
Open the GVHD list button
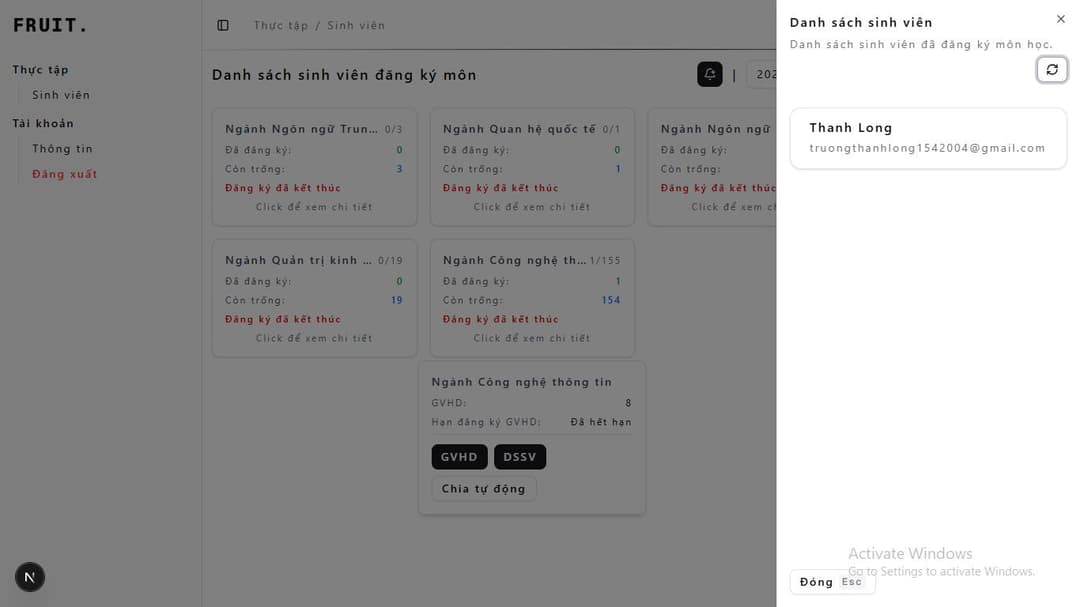459,457
